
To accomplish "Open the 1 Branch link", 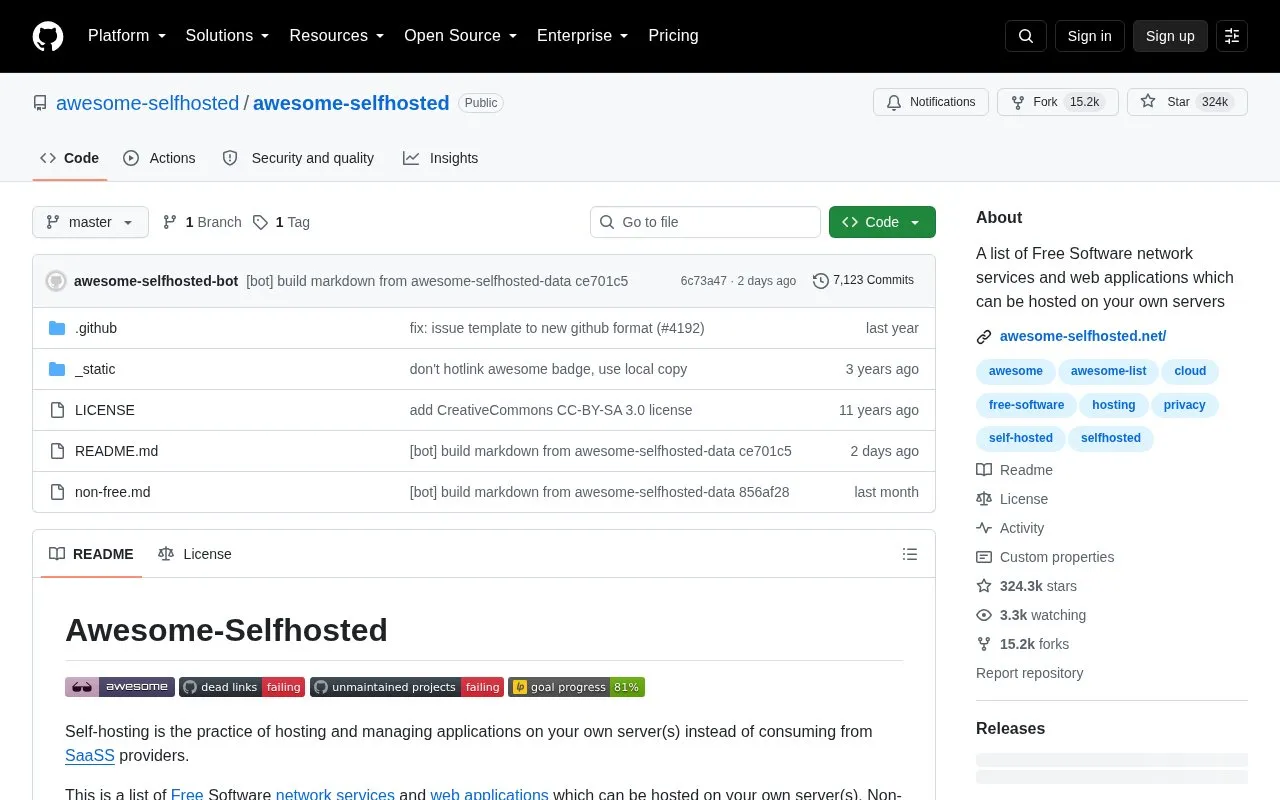I will click(x=202, y=222).
